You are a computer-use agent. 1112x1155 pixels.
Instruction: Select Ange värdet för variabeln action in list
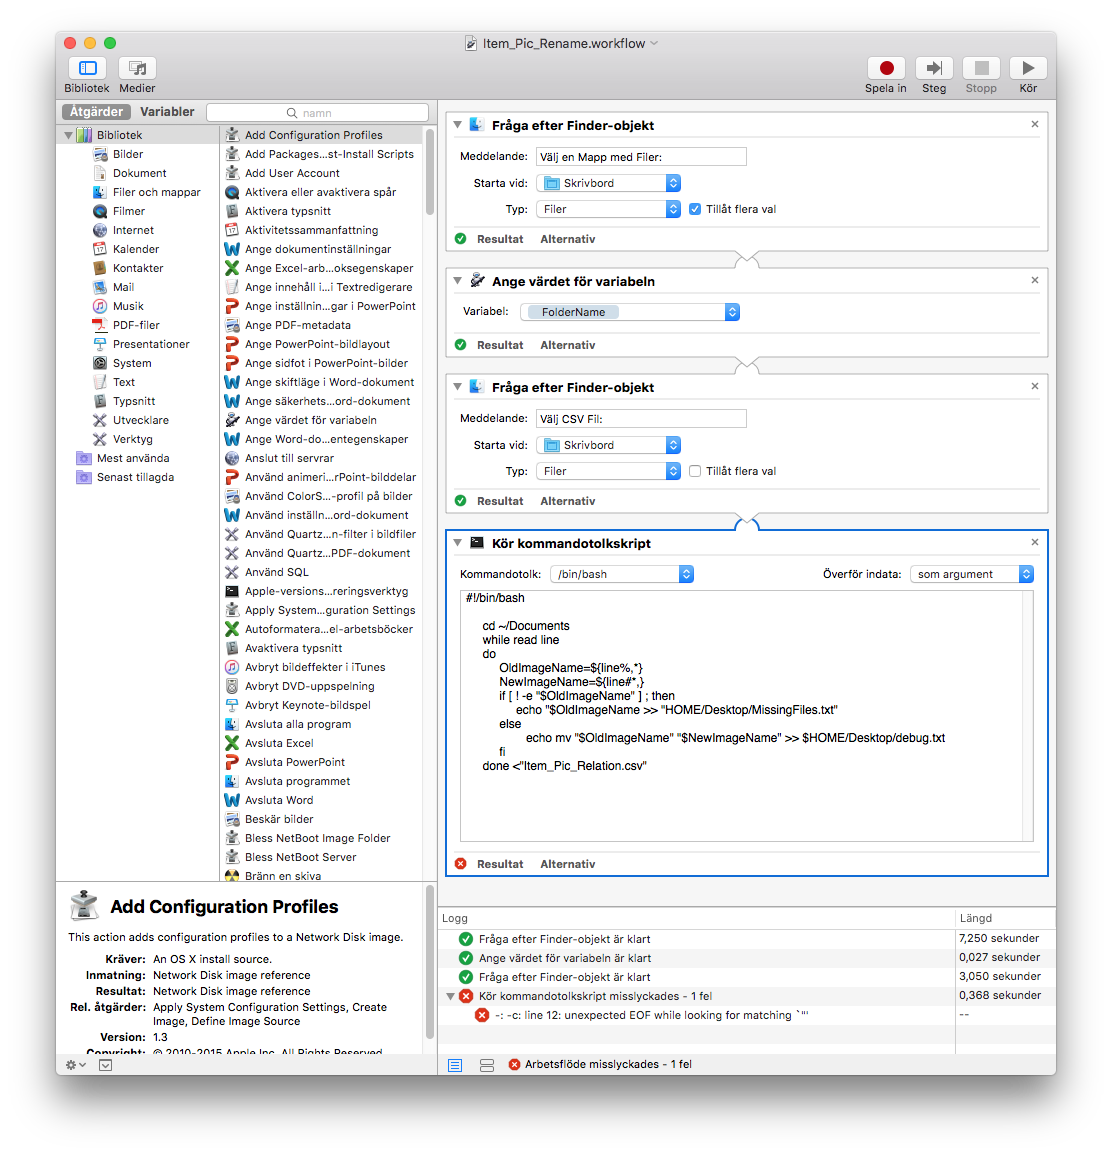[x=310, y=420]
